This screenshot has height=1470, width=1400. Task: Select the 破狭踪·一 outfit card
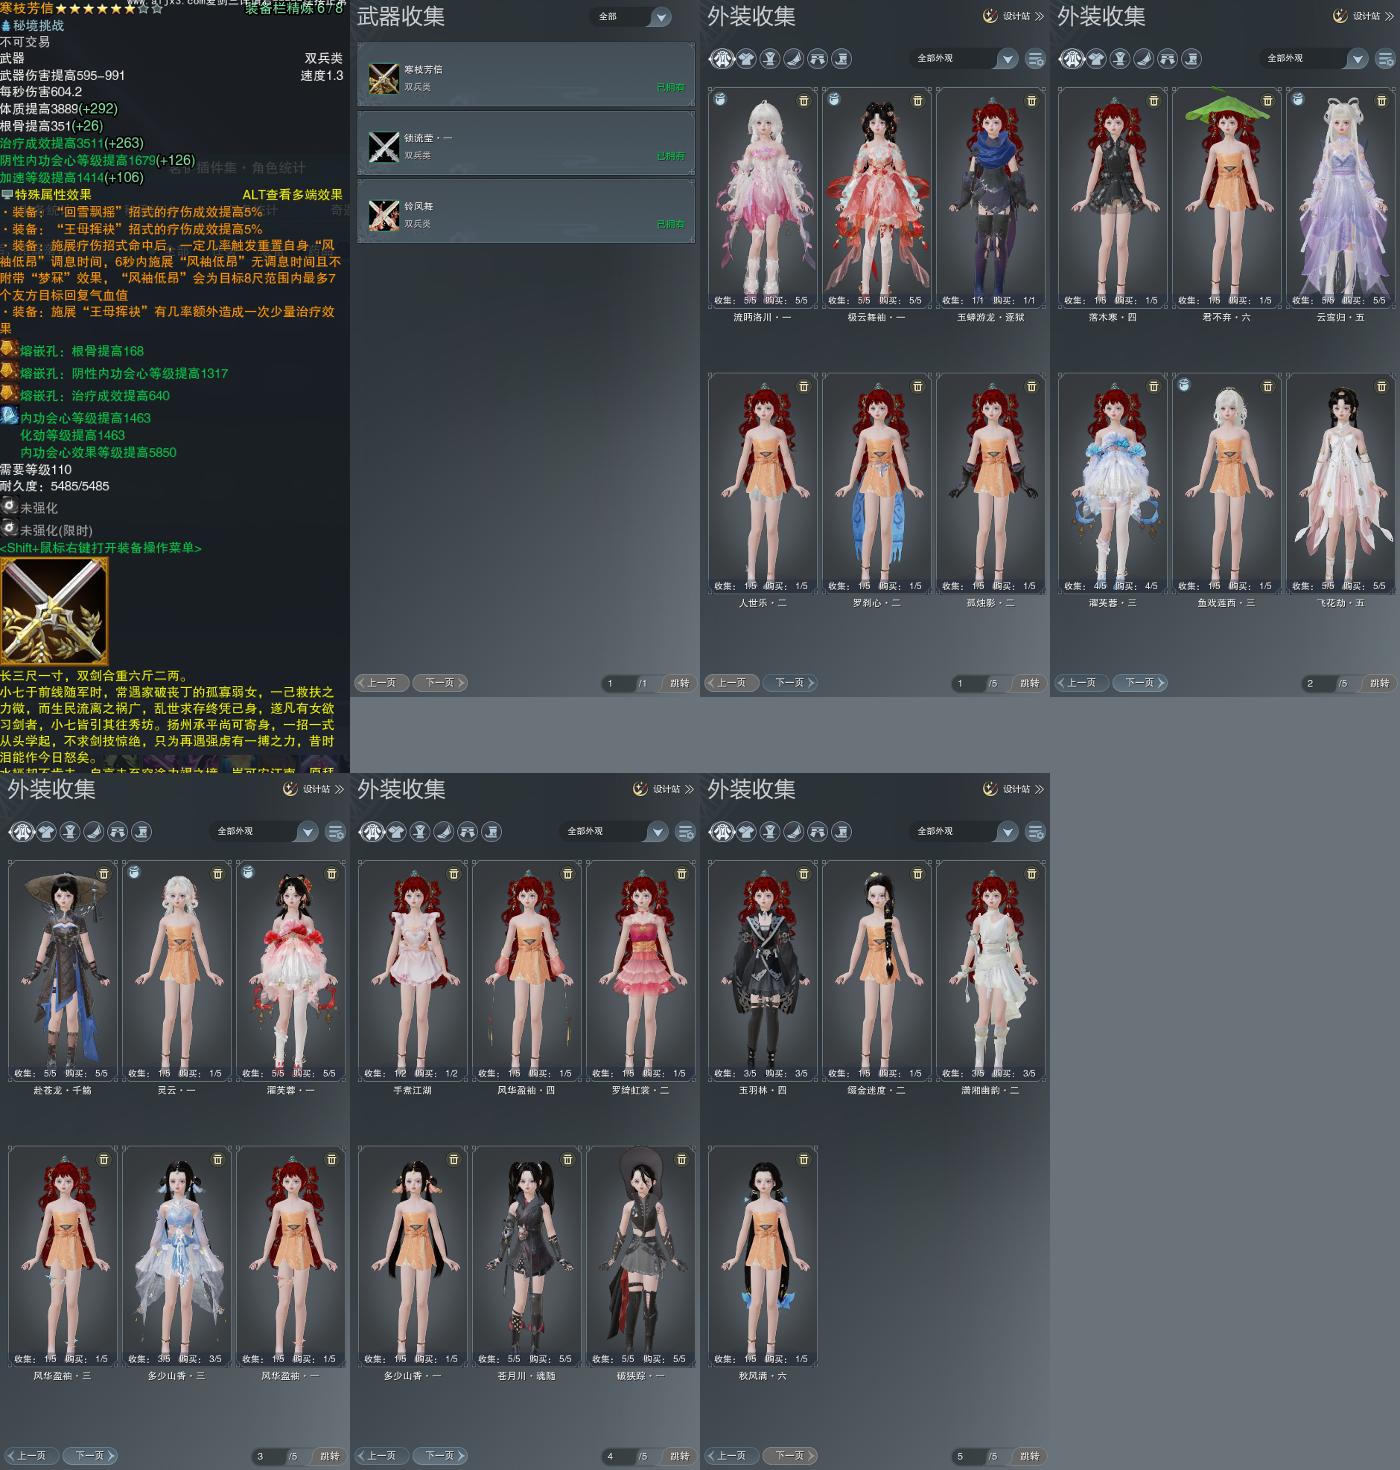click(640, 1257)
